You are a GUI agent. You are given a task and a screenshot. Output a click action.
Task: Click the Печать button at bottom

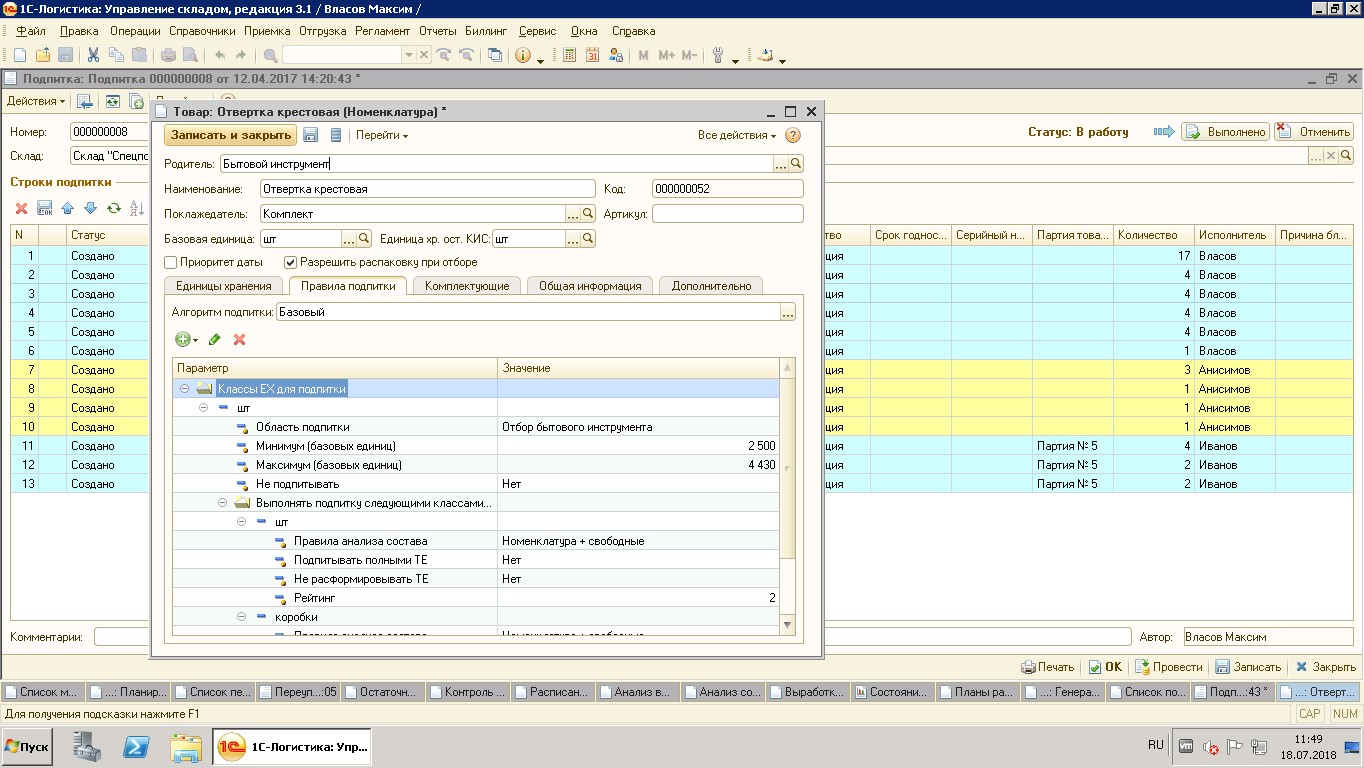tap(1047, 667)
